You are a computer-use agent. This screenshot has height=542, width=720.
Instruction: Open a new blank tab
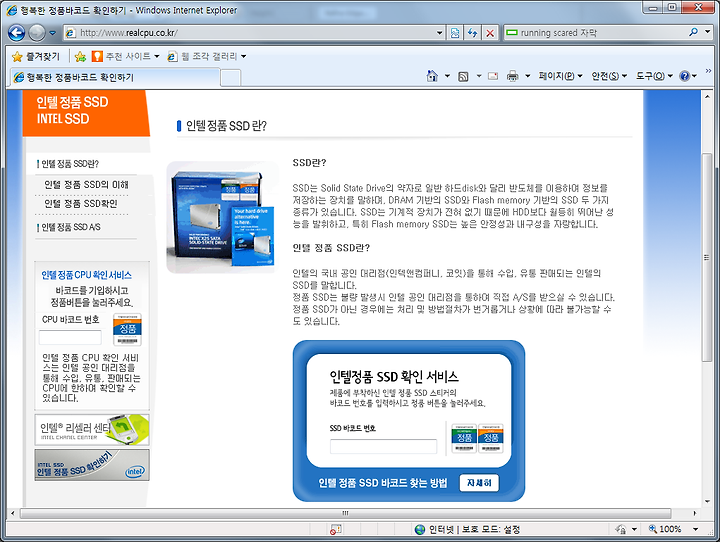[231, 78]
